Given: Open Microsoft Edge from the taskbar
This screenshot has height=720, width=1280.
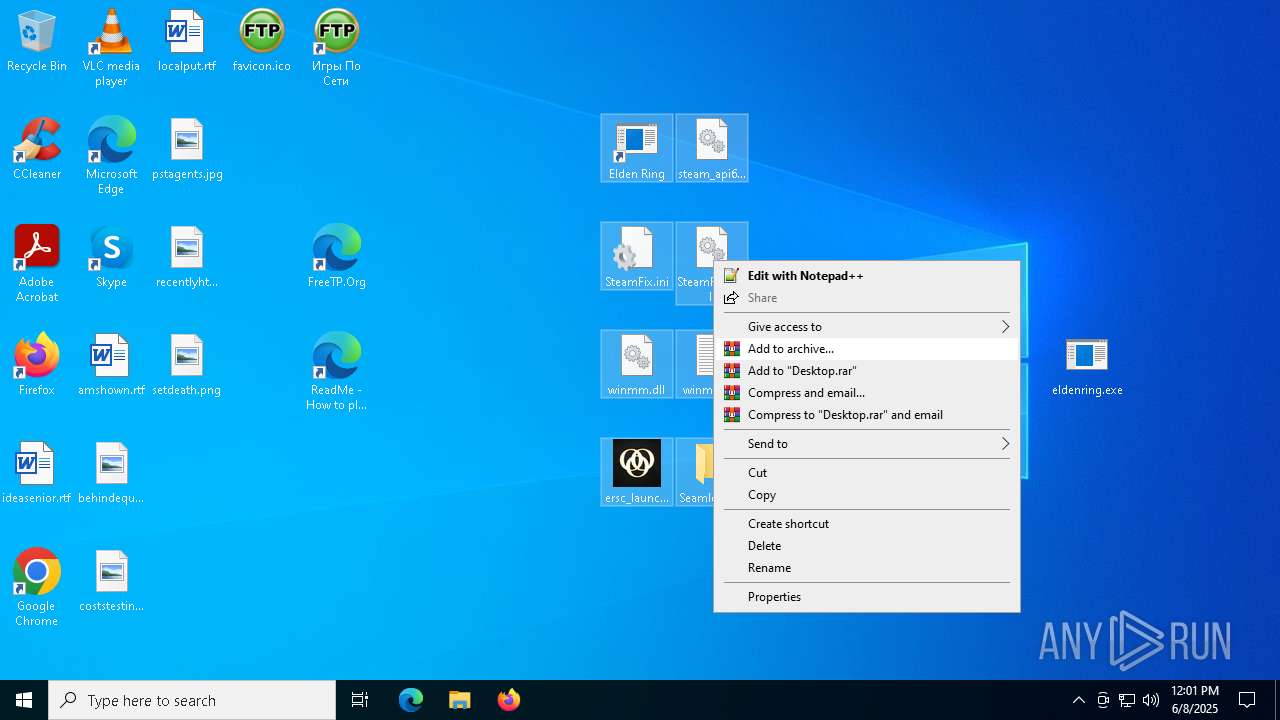Looking at the screenshot, I should coord(411,700).
